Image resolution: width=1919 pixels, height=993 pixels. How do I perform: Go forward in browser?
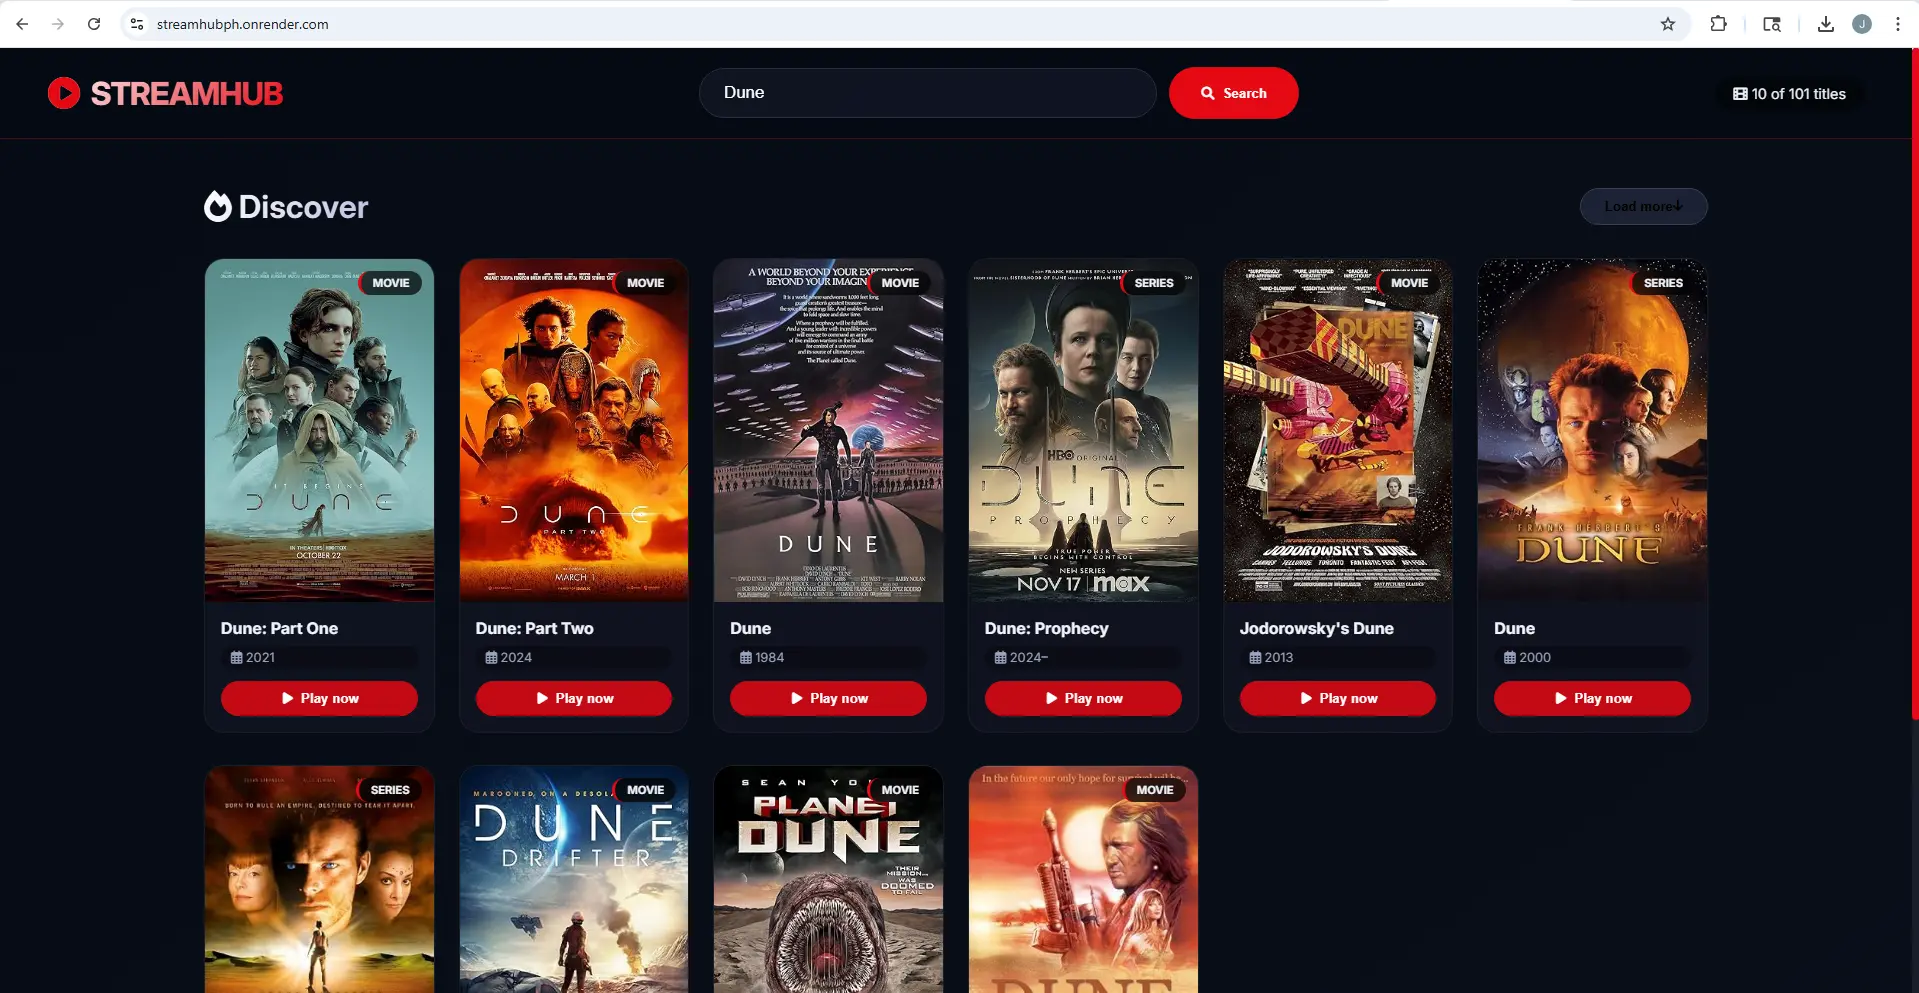[x=58, y=24]
